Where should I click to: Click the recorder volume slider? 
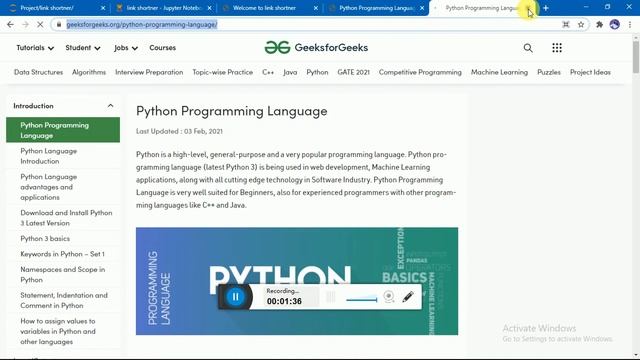click(361, 300)
